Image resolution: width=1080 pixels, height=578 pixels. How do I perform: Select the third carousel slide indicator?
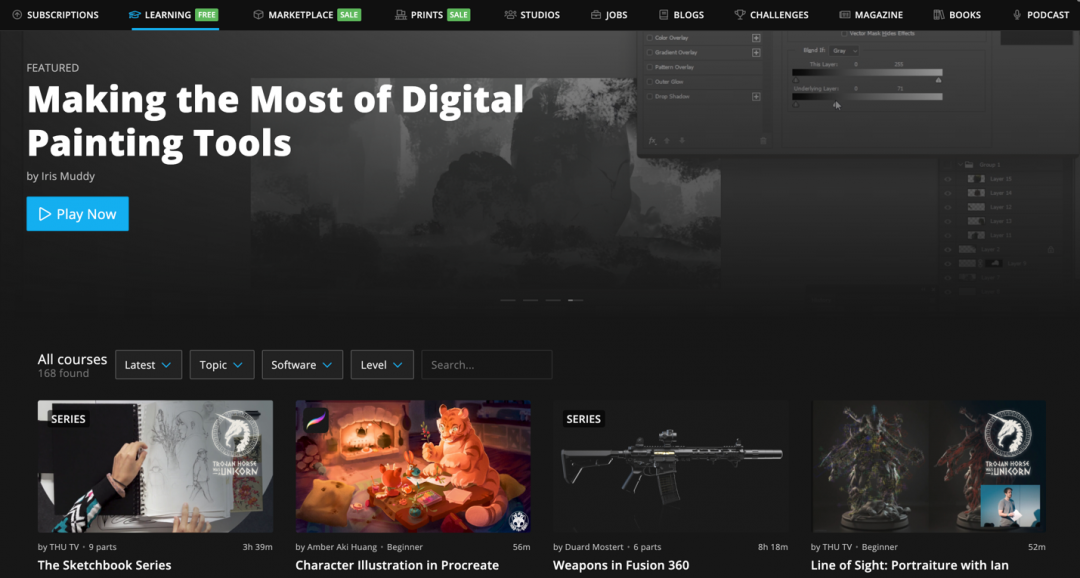pos(553,300)
